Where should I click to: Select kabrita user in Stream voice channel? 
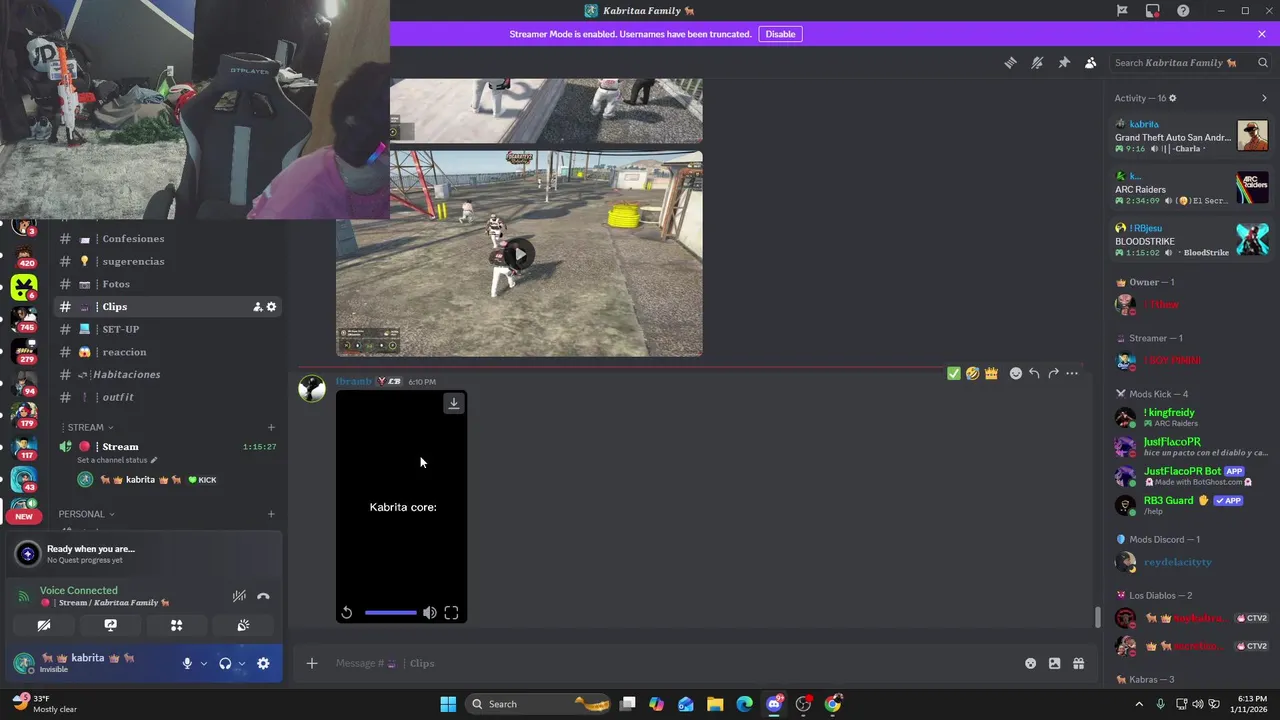(x=150, y=480)
